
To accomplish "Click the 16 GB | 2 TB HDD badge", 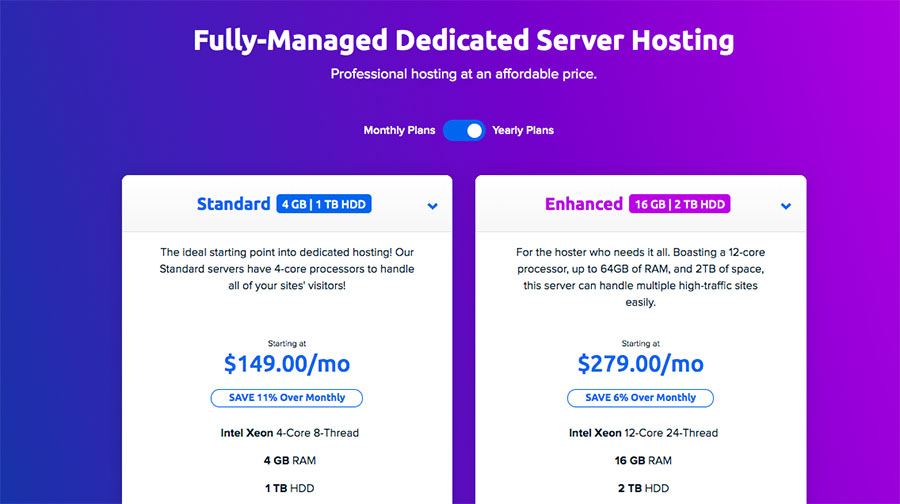I will [680, 204].
